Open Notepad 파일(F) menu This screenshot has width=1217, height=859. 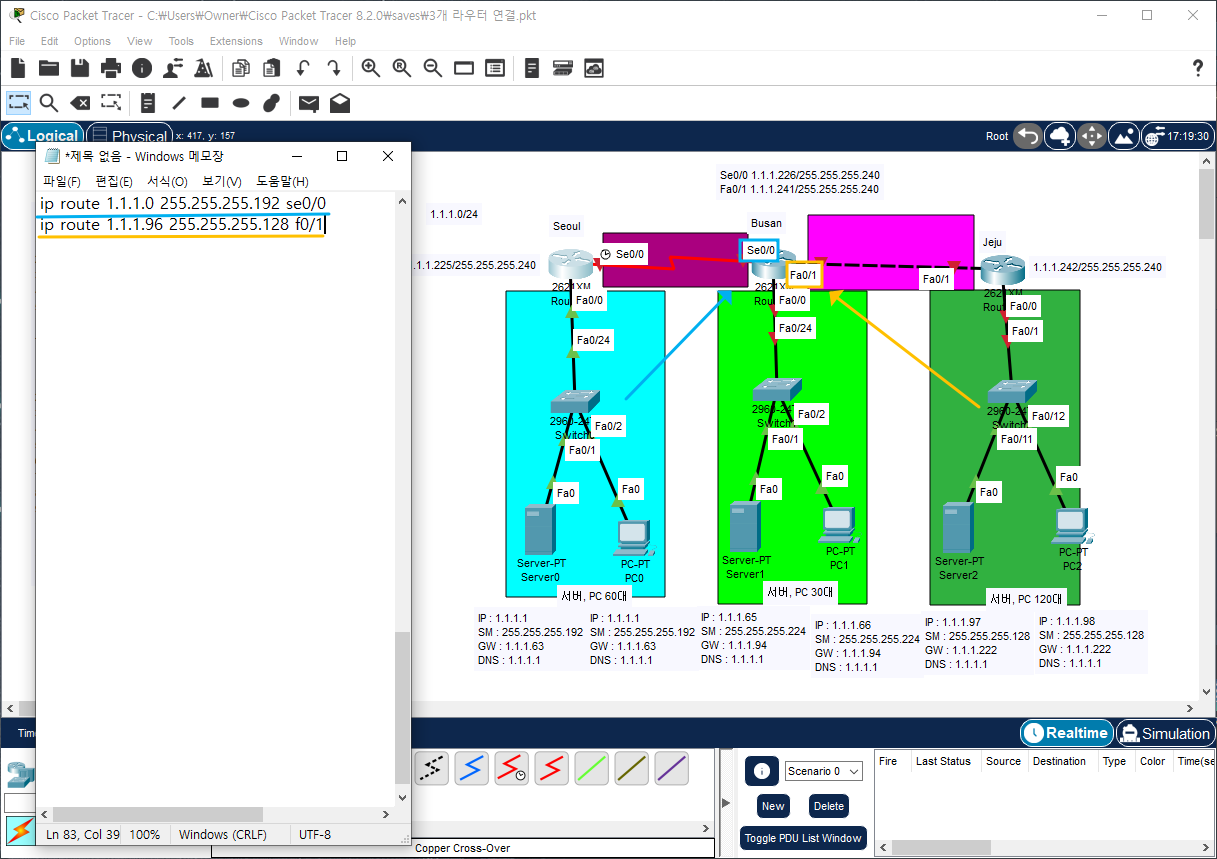click(62, 181)
